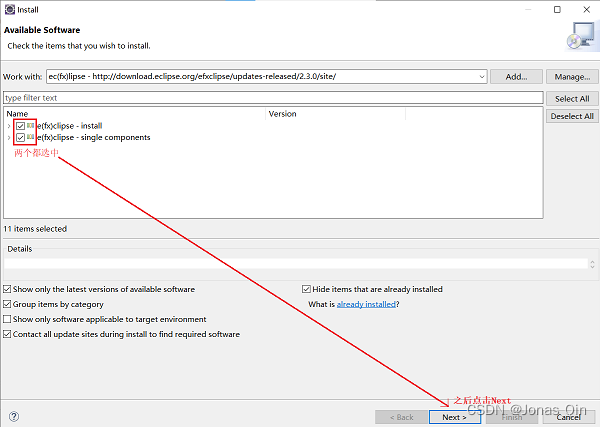Expand e(fx)clipse - single components node

pos(9,137)
